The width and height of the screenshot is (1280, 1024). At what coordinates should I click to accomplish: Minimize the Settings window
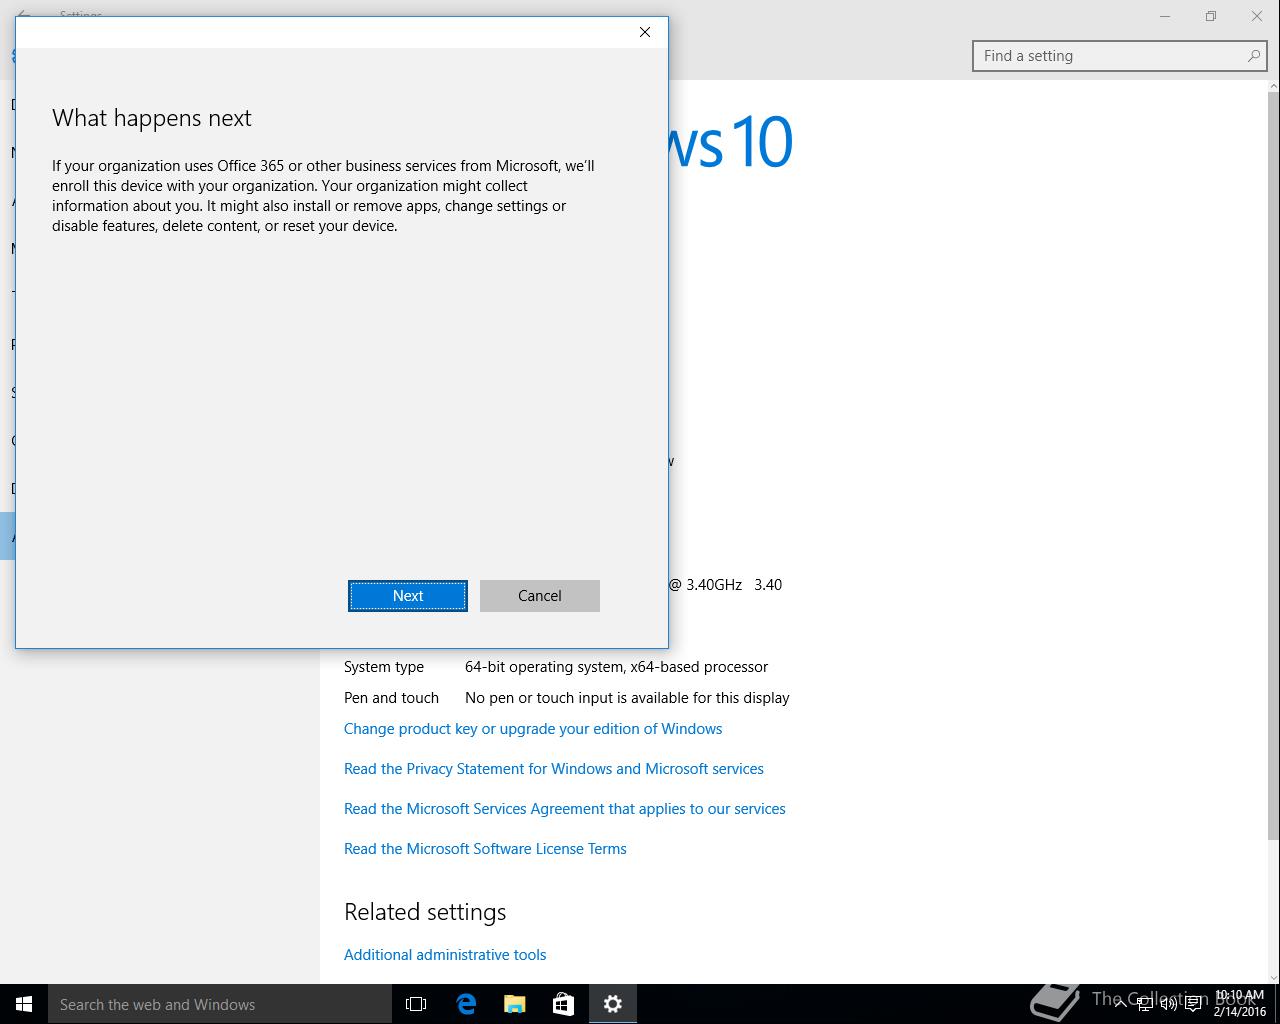(x=1165, y=16)
